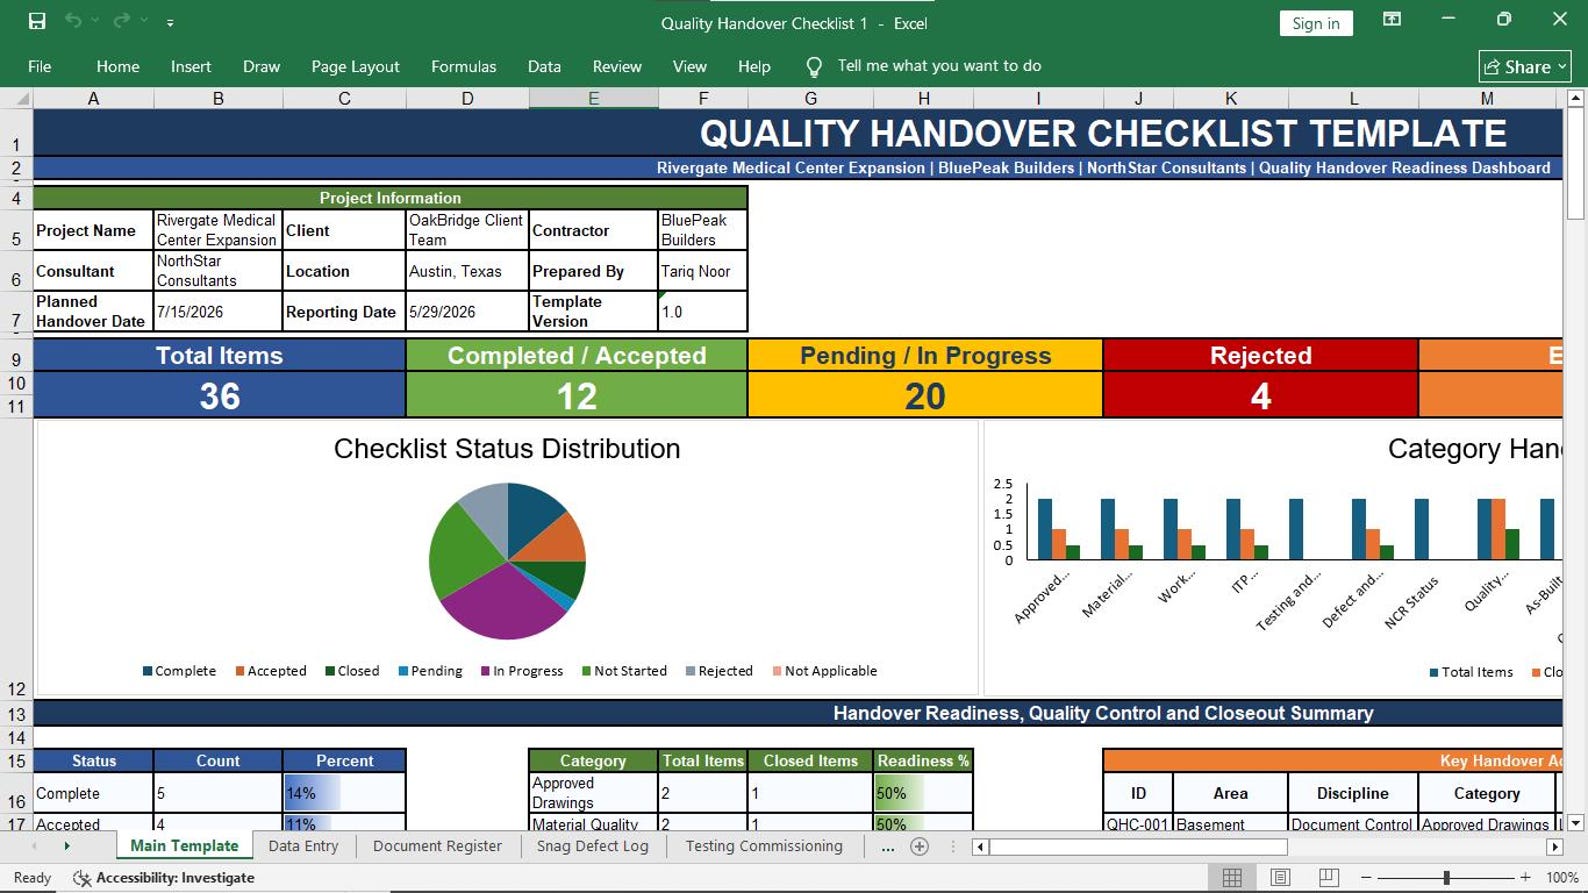
Task: Open the Help ribbon tab
Action: 754,67
